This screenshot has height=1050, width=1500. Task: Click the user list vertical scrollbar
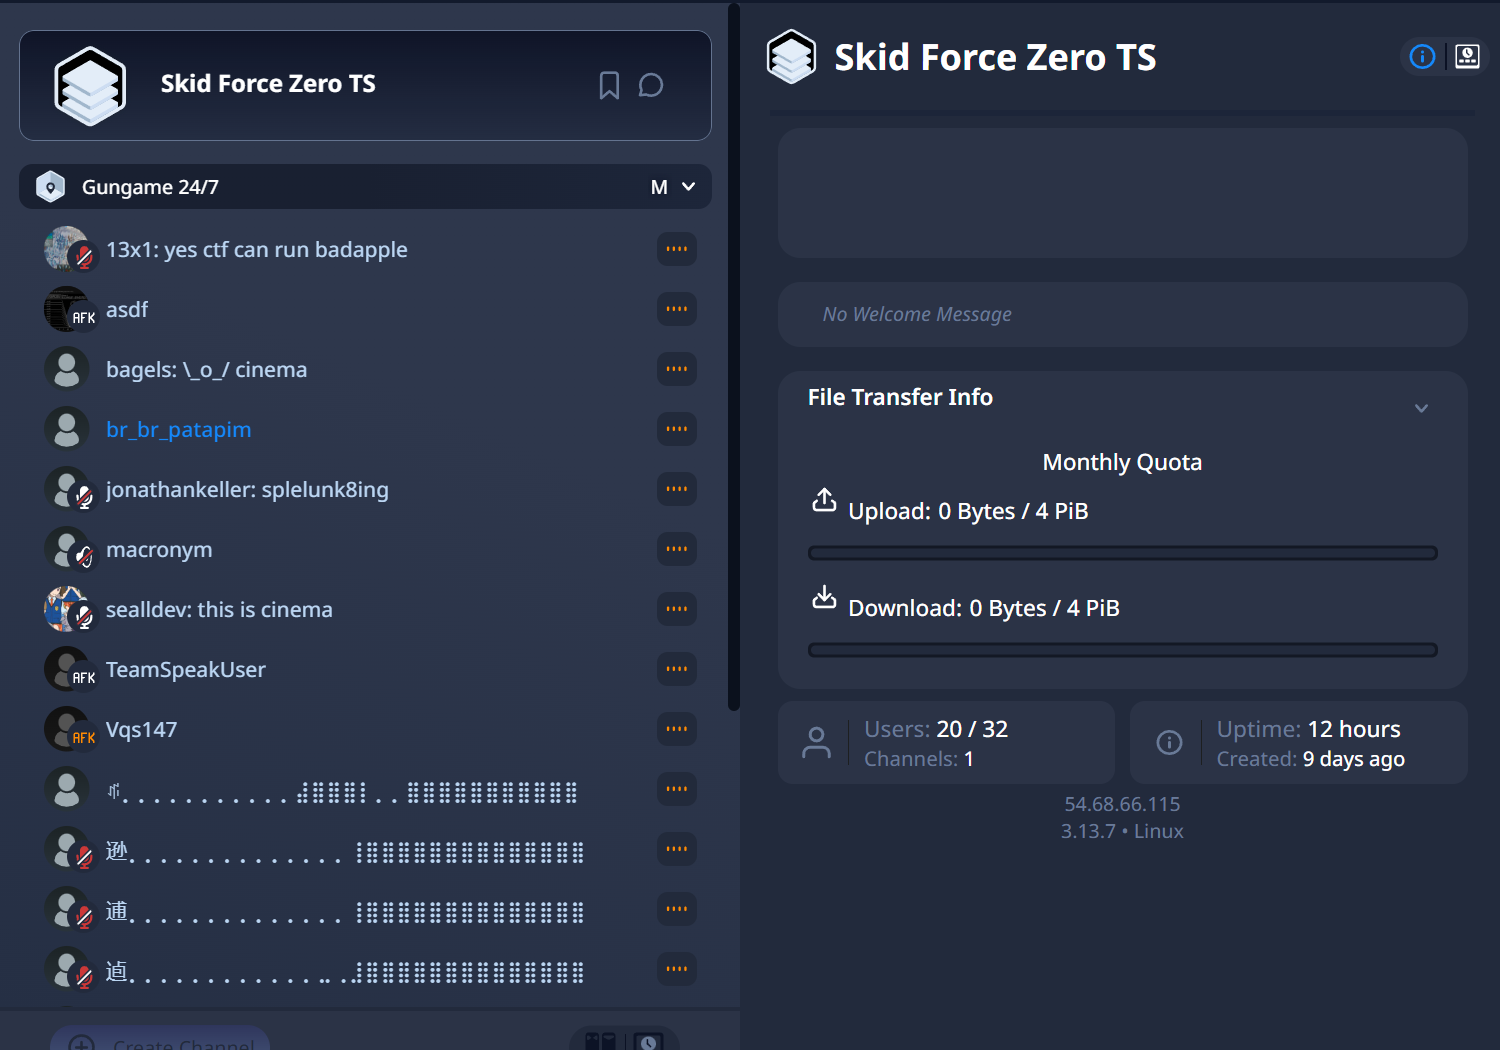tap(734, 357)
